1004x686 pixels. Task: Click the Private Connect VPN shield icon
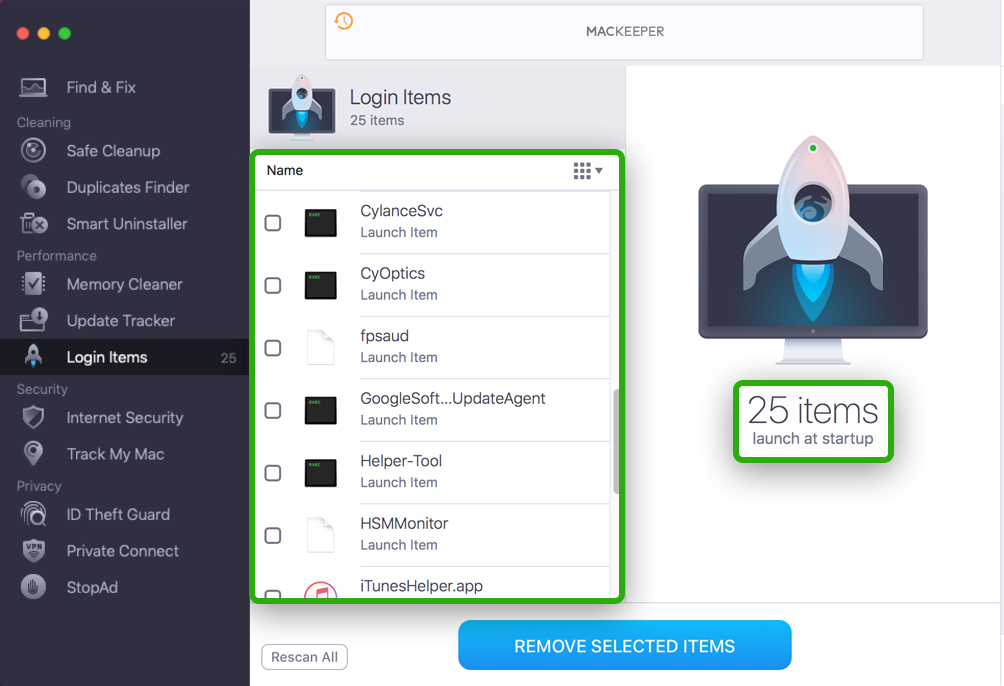(x=33, y=551)
